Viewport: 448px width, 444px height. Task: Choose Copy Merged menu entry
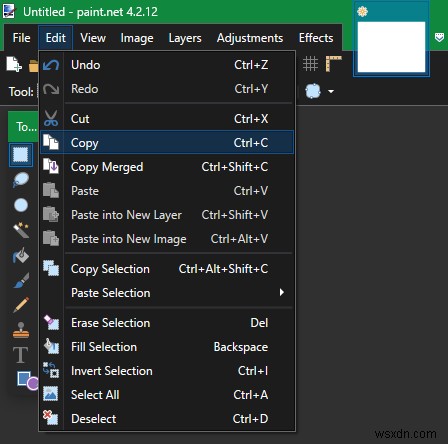pyautogui.click(x=167, y=167)
